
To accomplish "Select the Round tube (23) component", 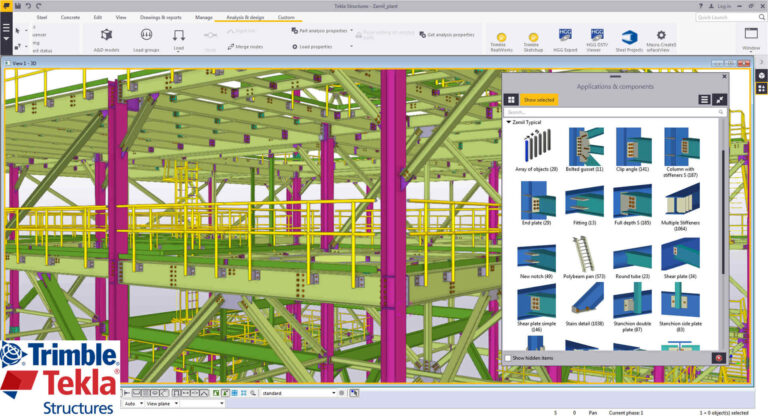I will coord(632,261).
